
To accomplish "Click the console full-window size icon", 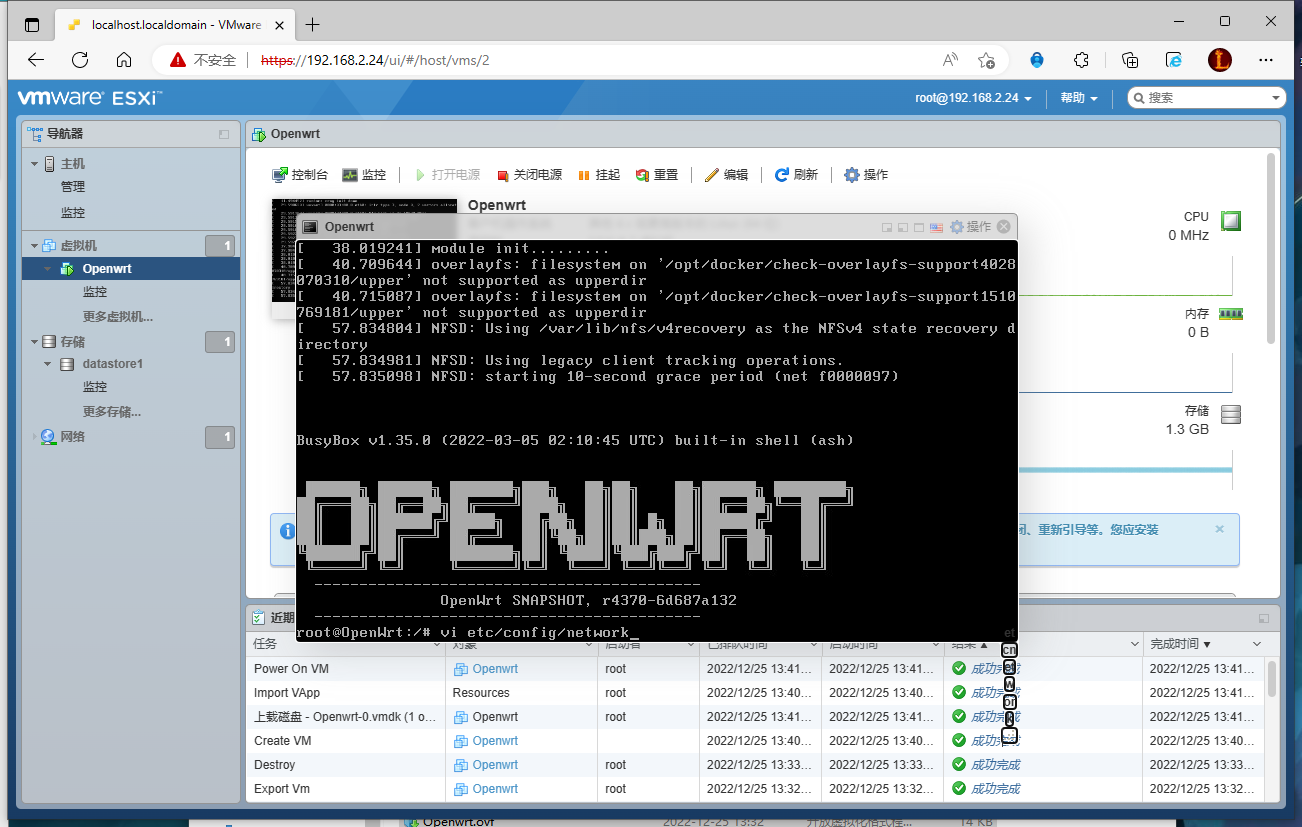I will pos(919,227).
